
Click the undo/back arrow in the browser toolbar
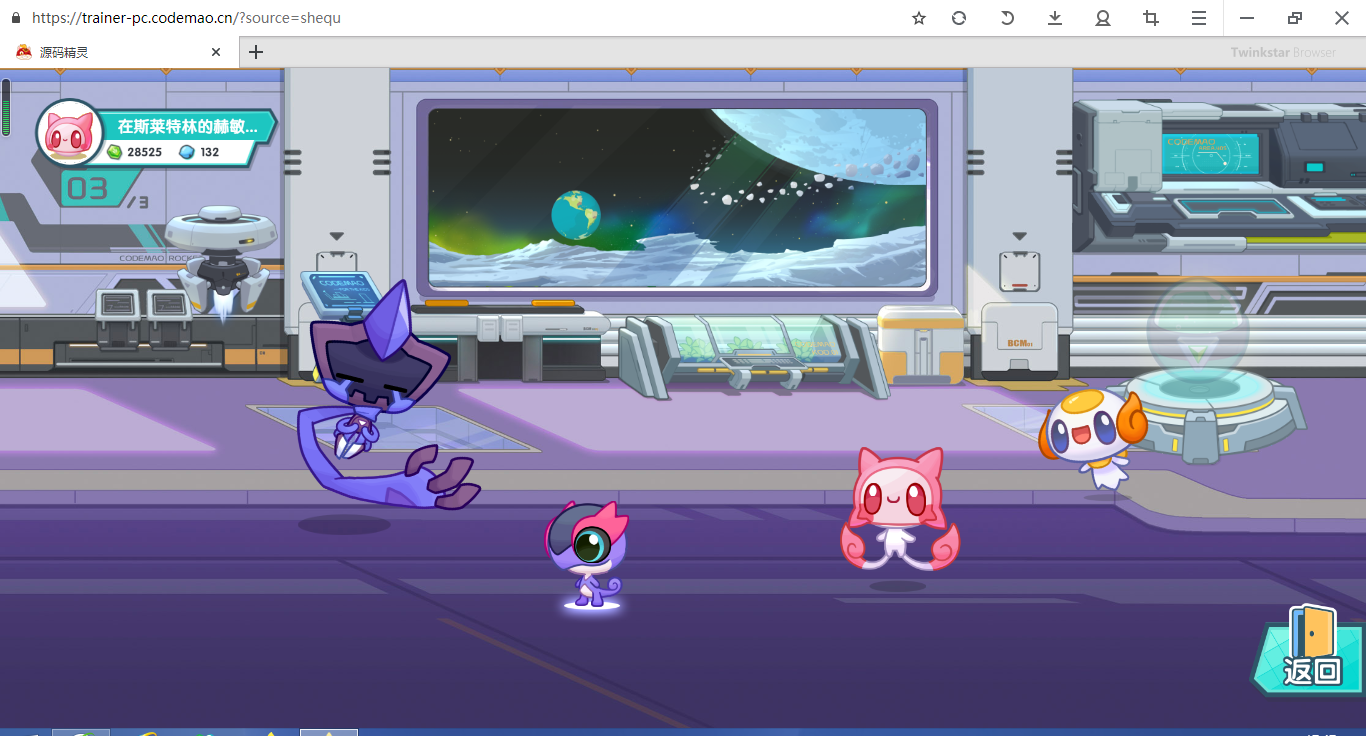pyautogui.click(x=1007, y=18)
